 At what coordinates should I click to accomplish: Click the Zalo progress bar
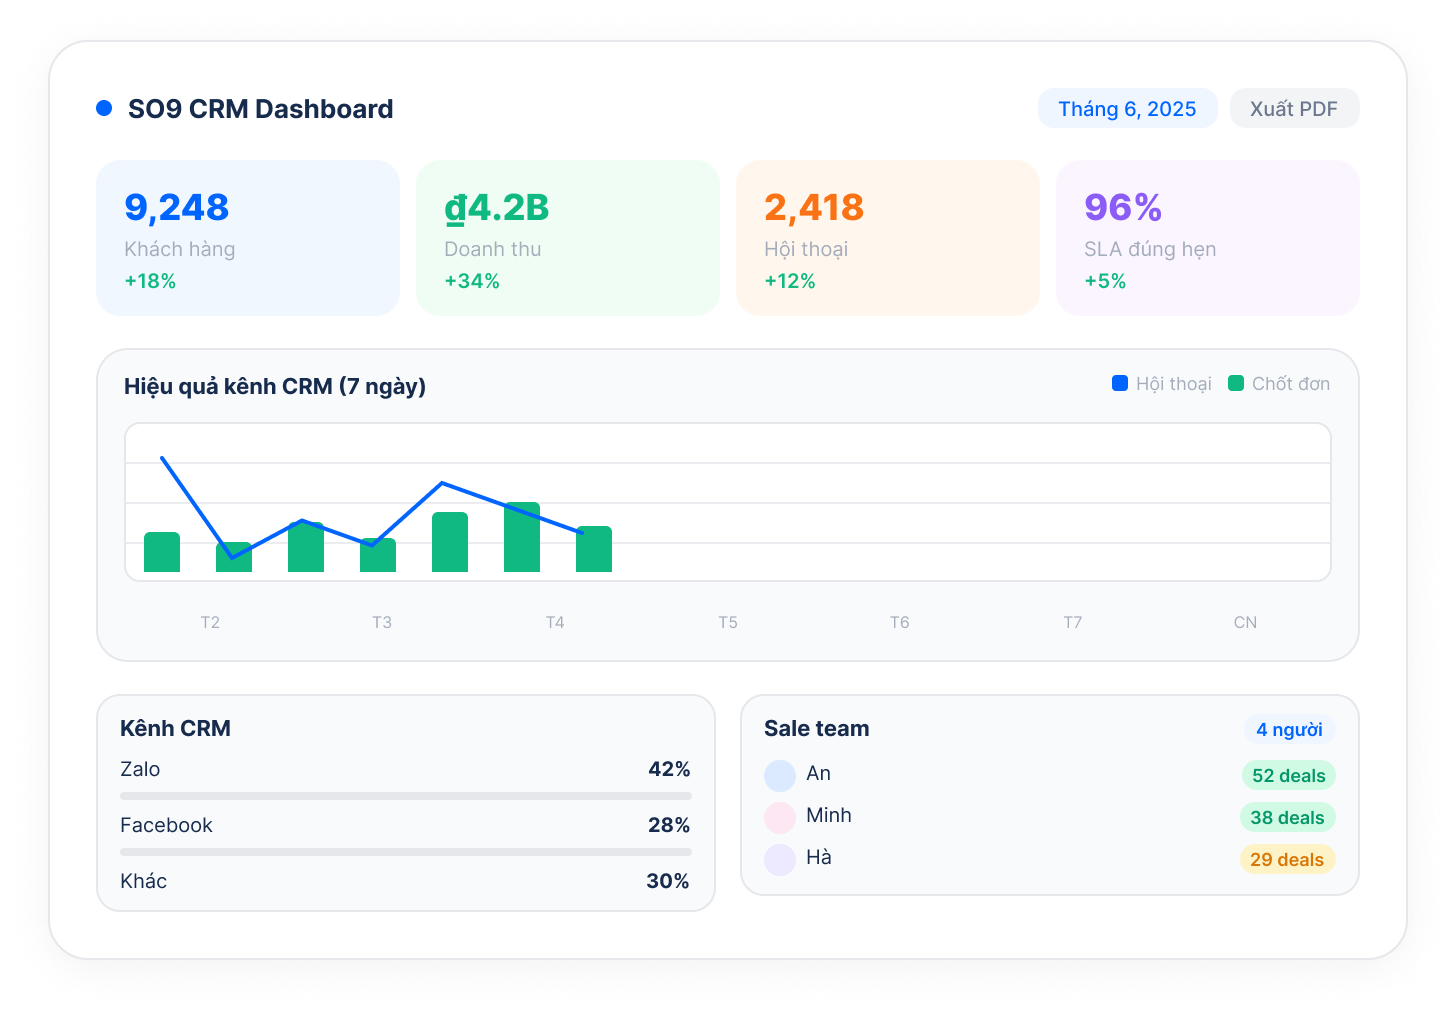(406, 796)
